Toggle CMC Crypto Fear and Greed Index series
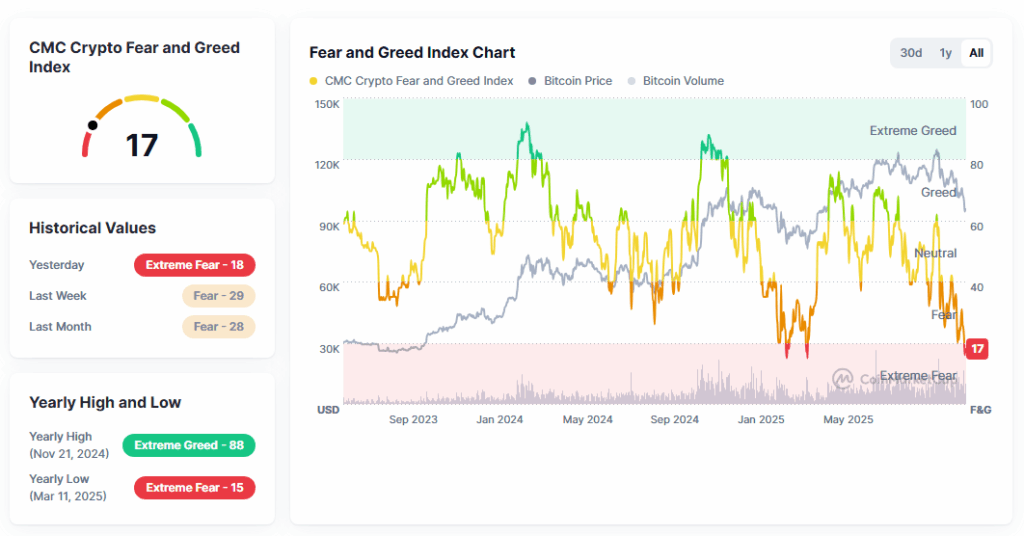 pos(419,81)
